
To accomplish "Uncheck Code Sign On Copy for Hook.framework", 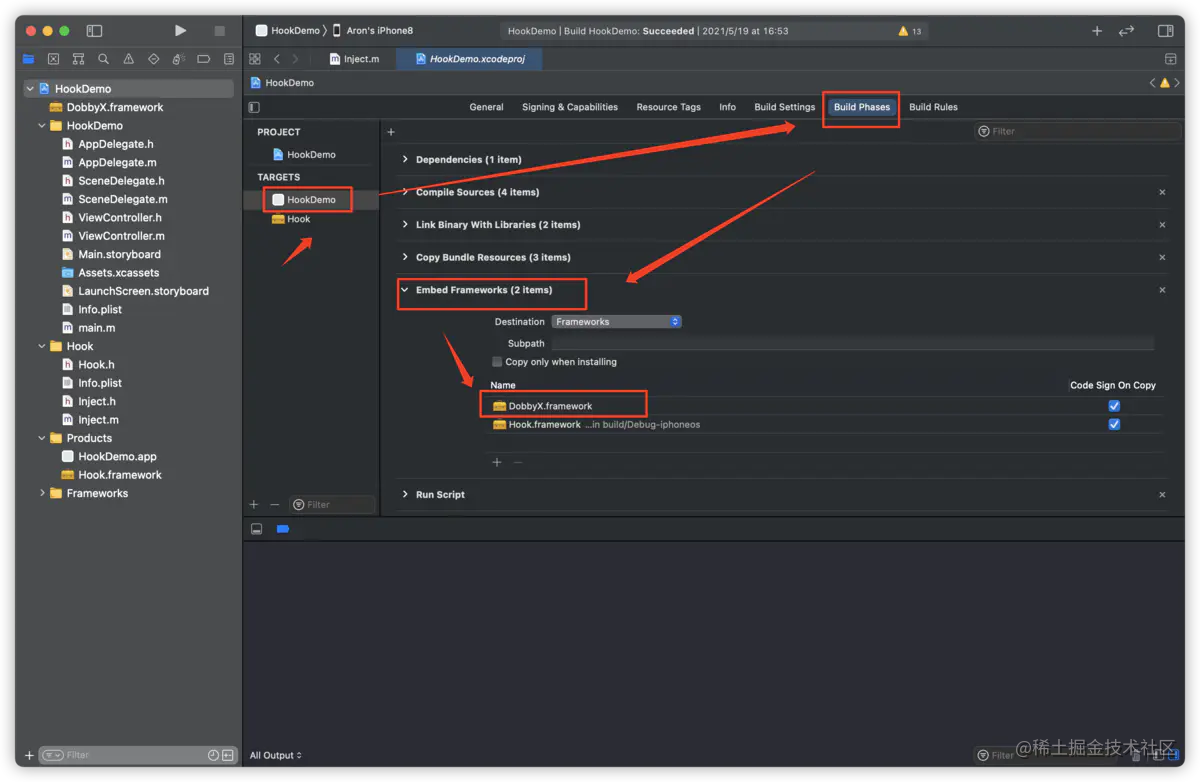I will click(1114, 424).
